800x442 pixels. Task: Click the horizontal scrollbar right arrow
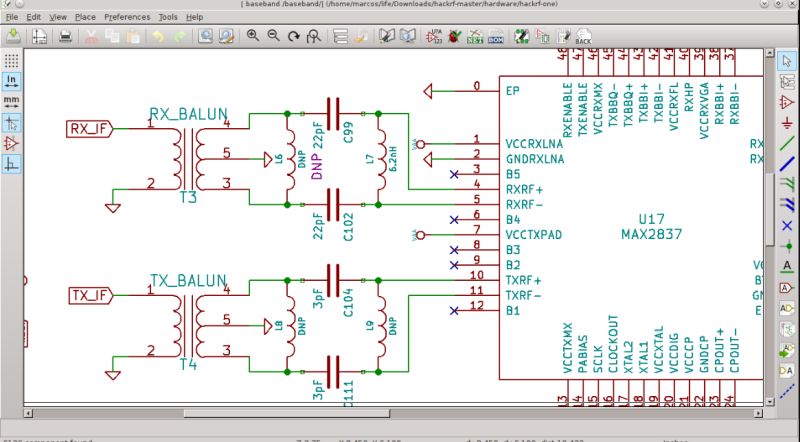click(759, 413)
